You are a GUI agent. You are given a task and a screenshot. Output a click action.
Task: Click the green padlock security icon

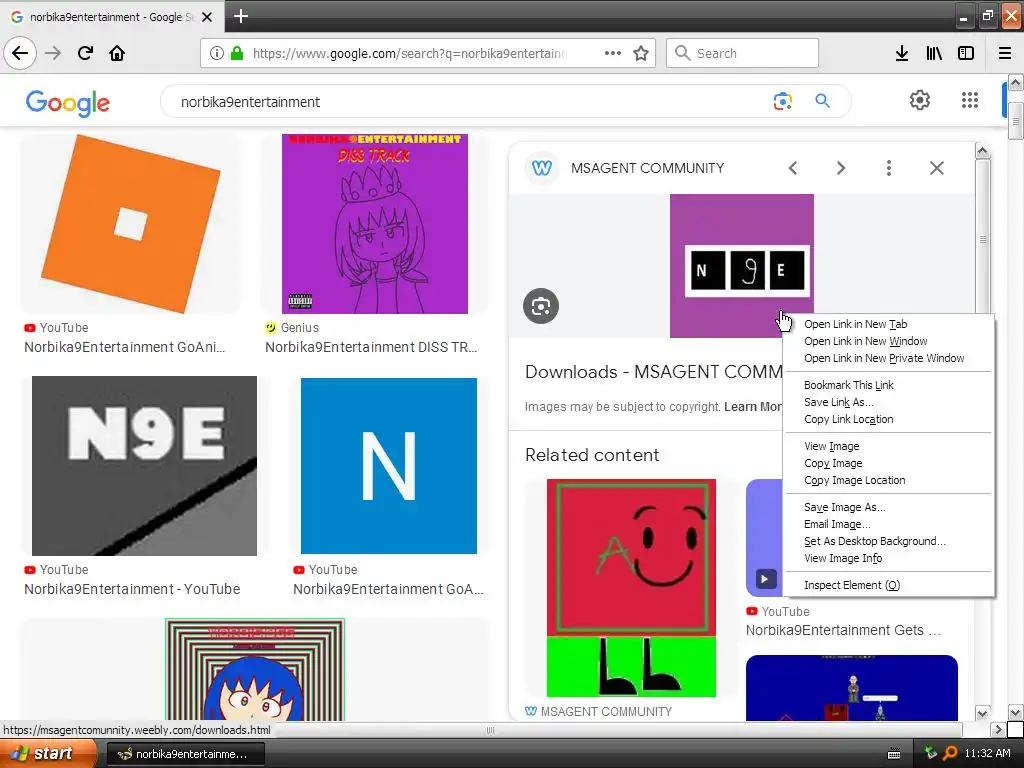tap(237, 53)
